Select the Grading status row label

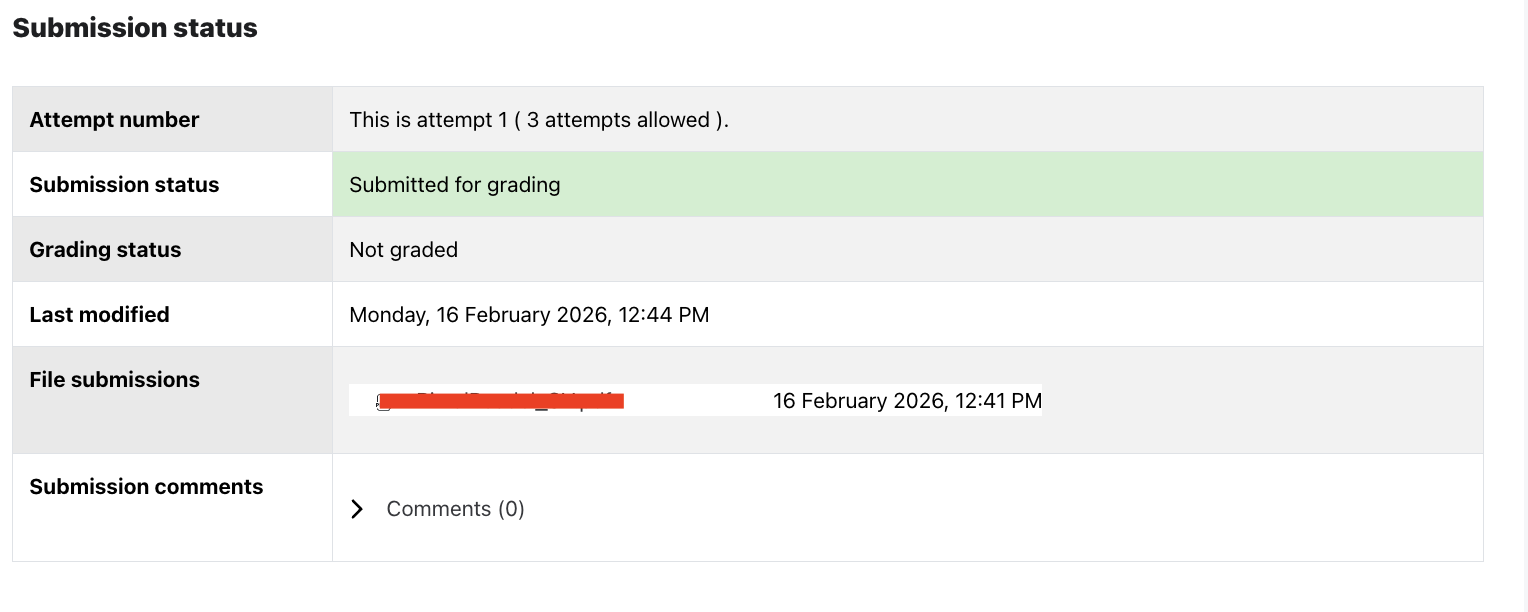click(x=105, y=250)
